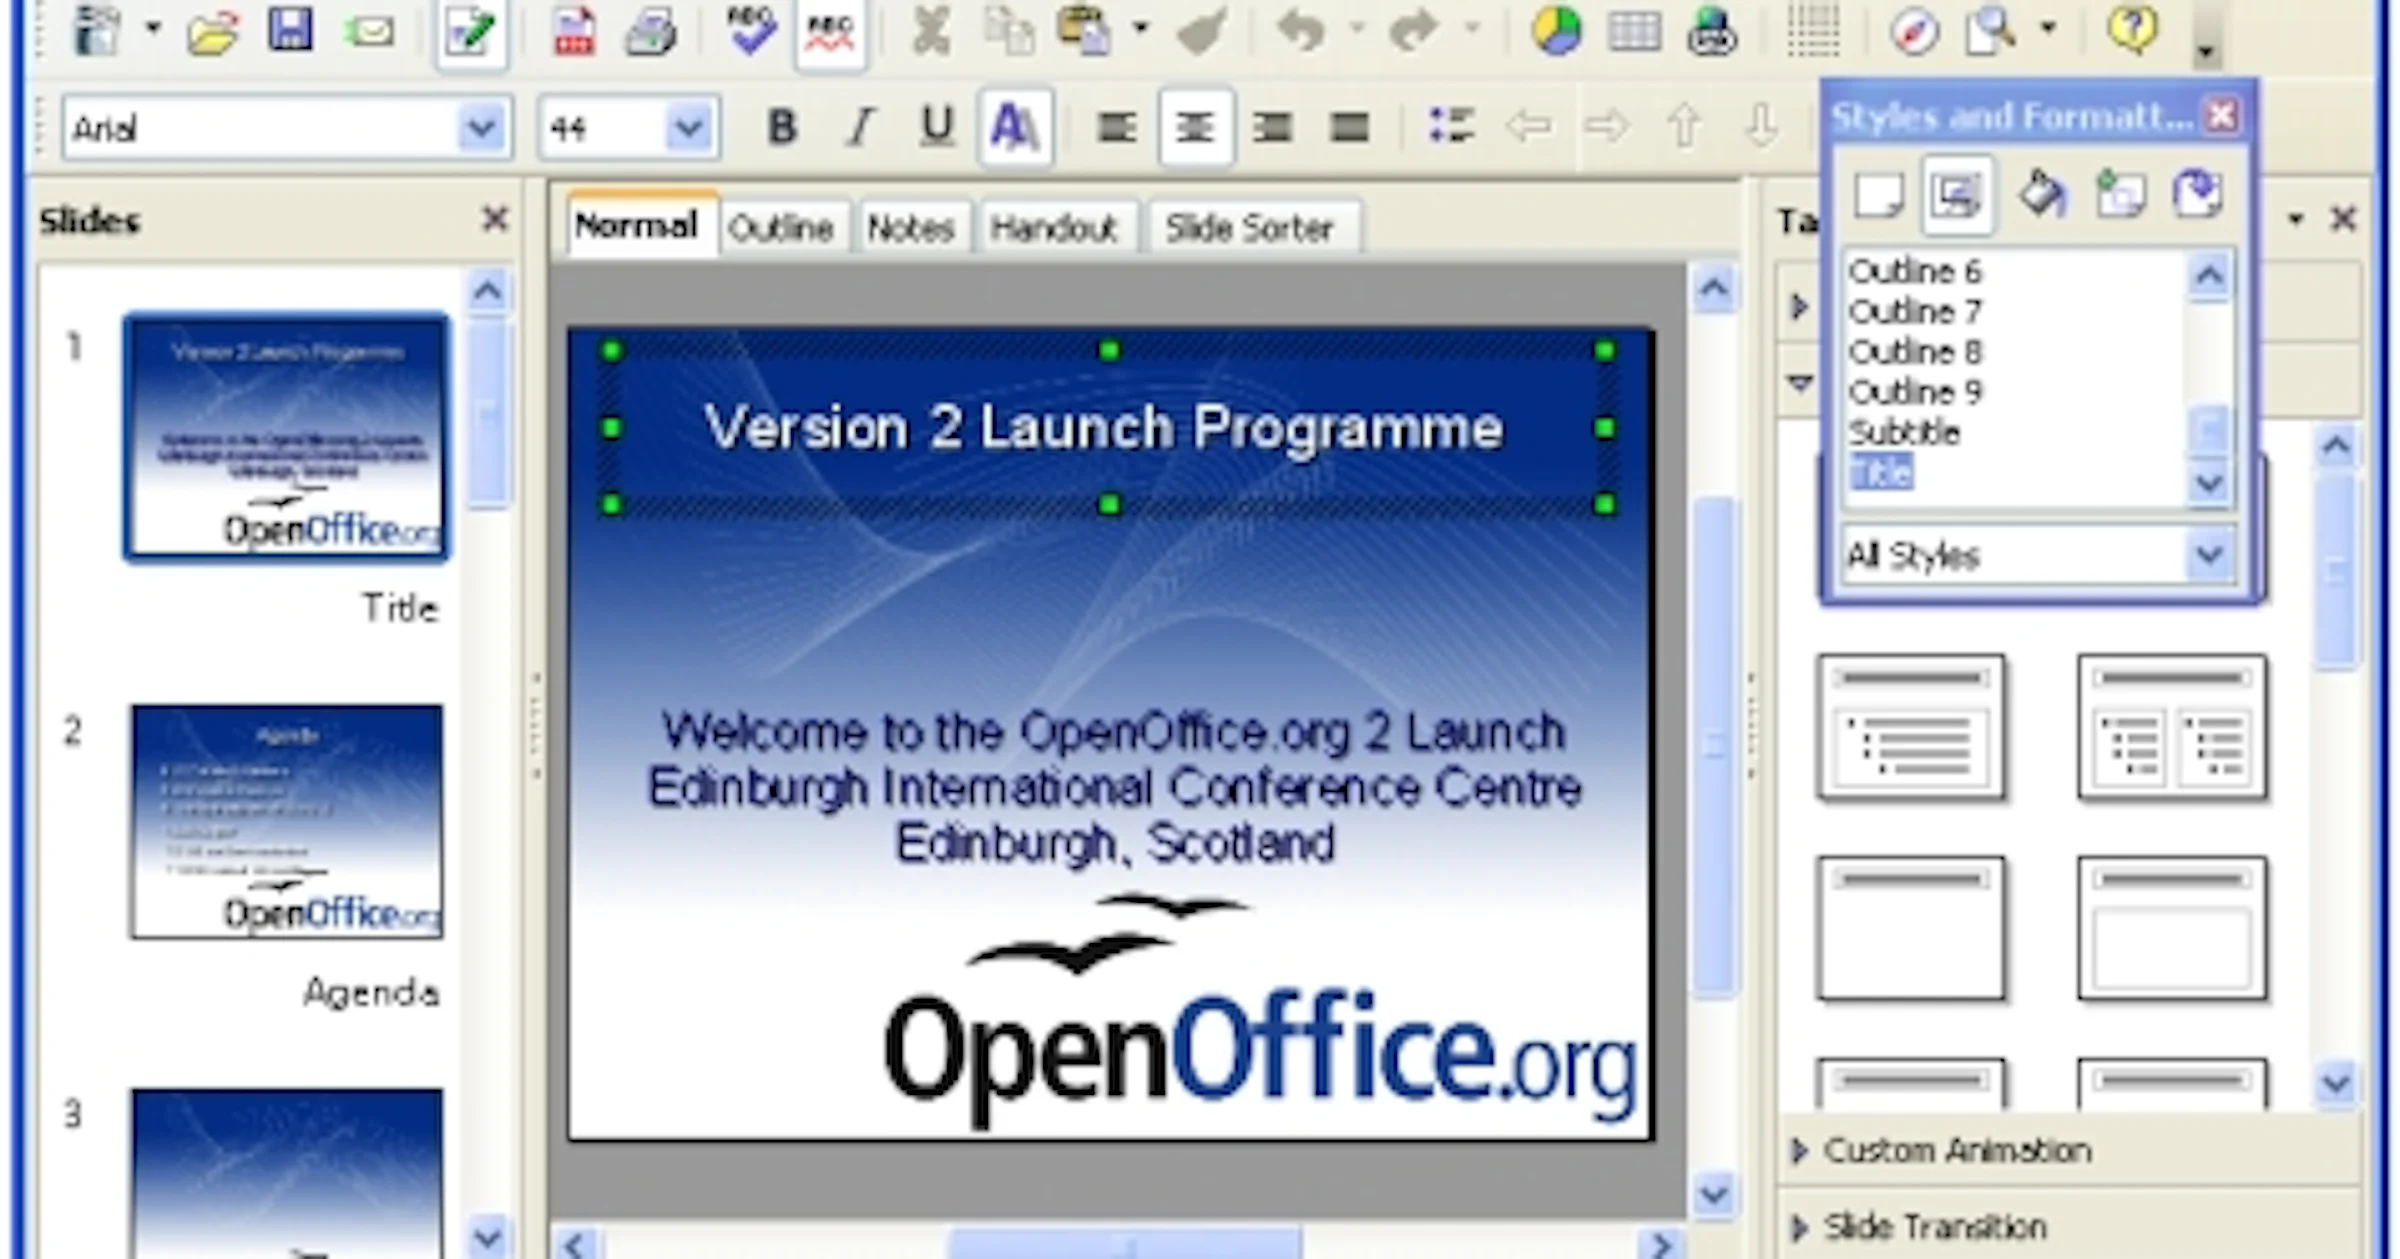The image size is (2400, 1259).
Task: Open the Character formatting icon
Action: pos(1015,128)
